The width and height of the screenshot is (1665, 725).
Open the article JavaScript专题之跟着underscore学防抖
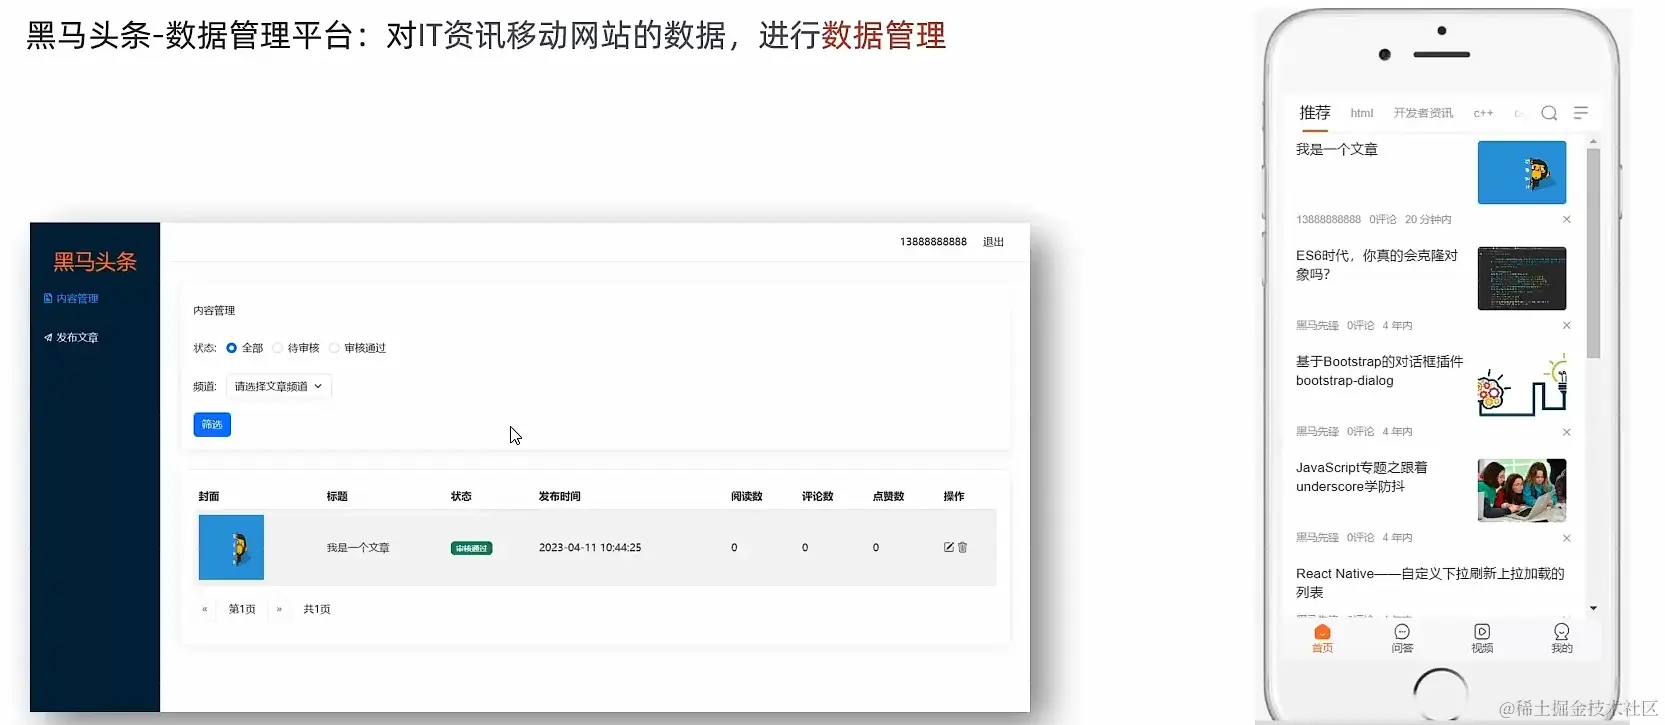tap(1362, 477)
